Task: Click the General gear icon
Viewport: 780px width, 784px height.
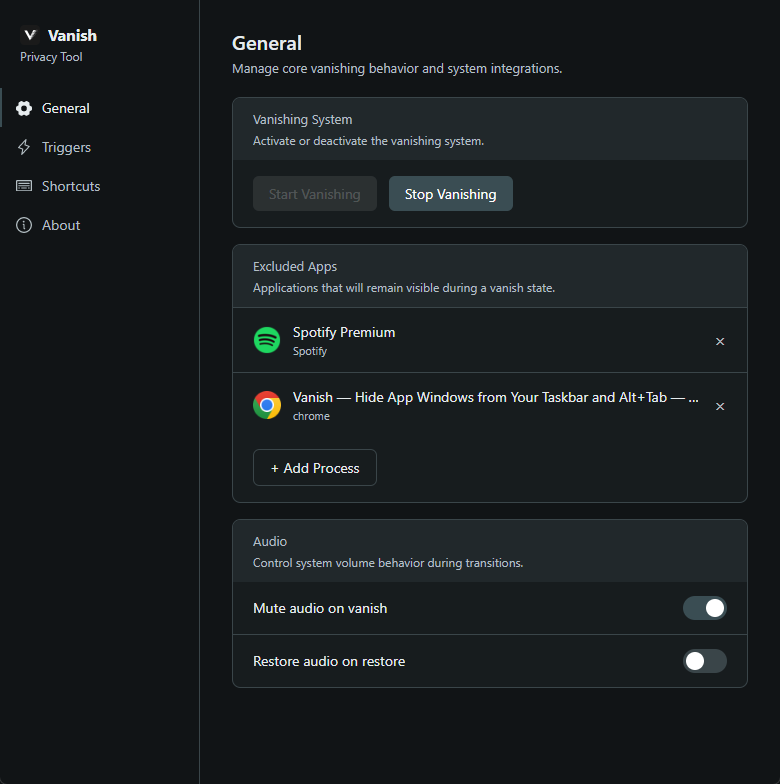Action: (x=24, y=108)
